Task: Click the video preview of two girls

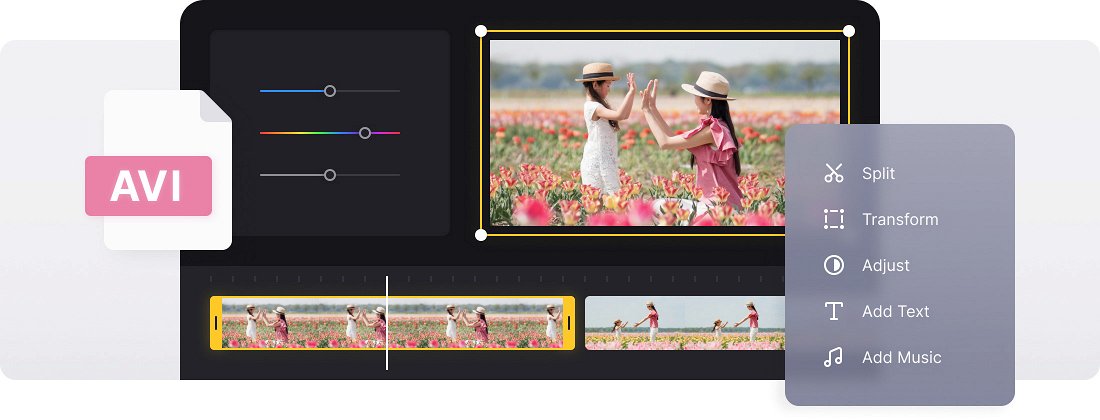Action: (x=664, y=133)
